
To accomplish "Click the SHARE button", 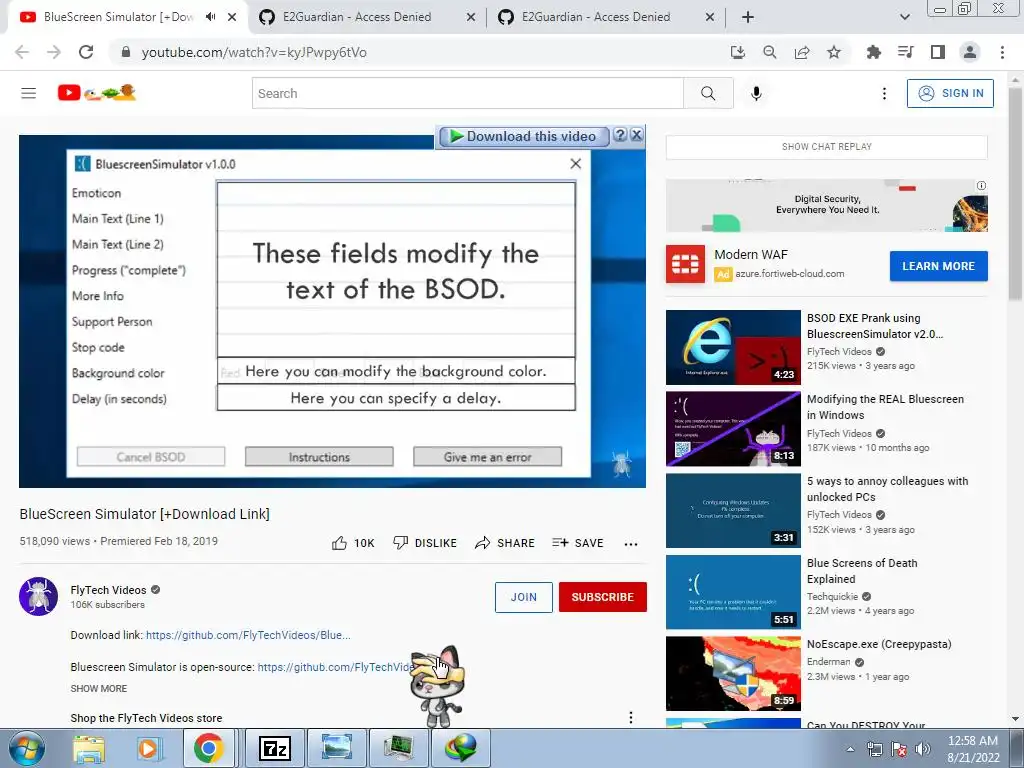I will 505,543.
